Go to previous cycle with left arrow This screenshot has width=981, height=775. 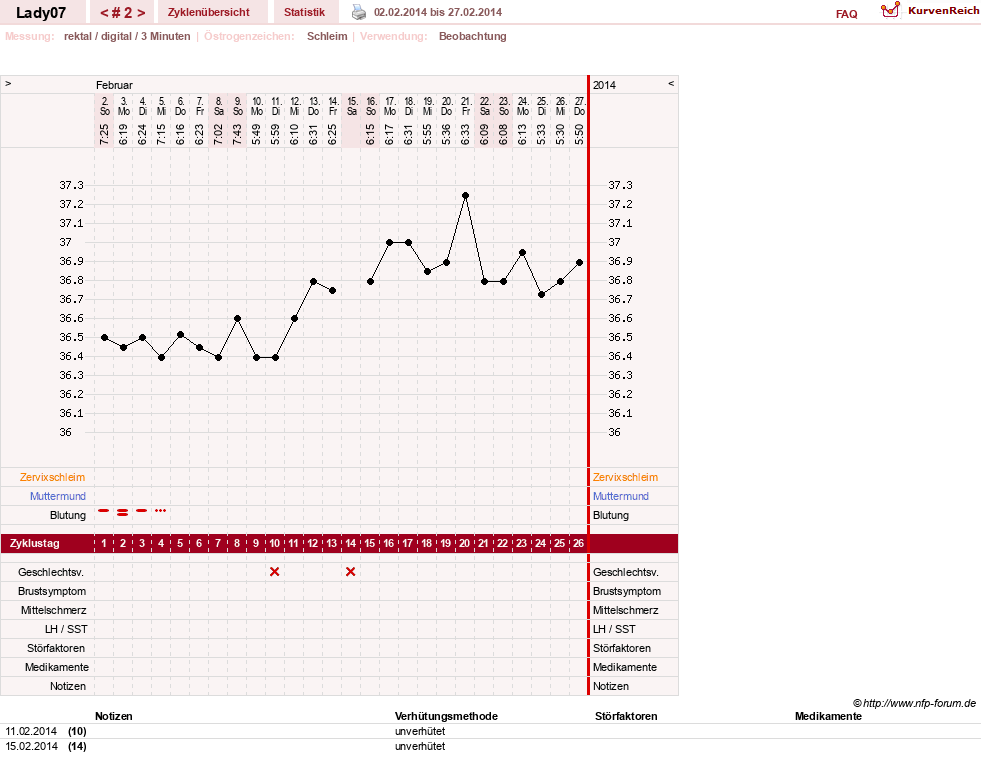pyautogui.click(x=104, y=13)
